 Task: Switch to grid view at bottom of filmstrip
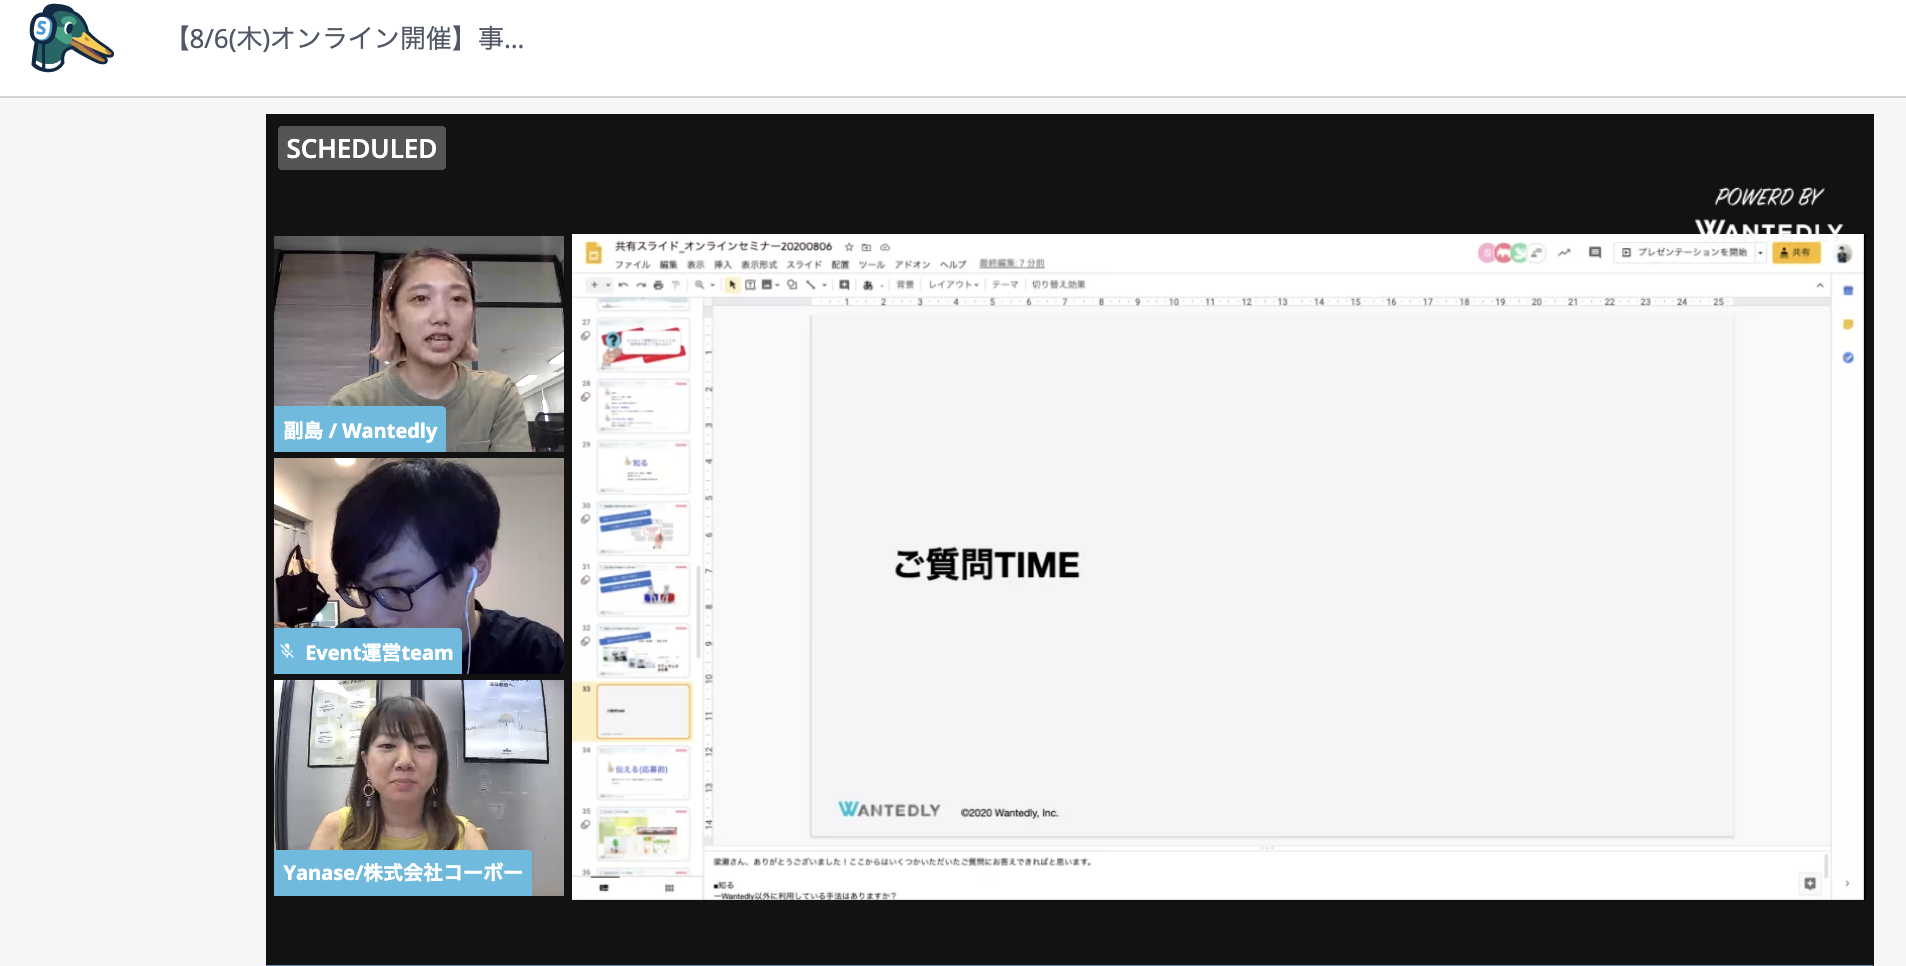669,888
